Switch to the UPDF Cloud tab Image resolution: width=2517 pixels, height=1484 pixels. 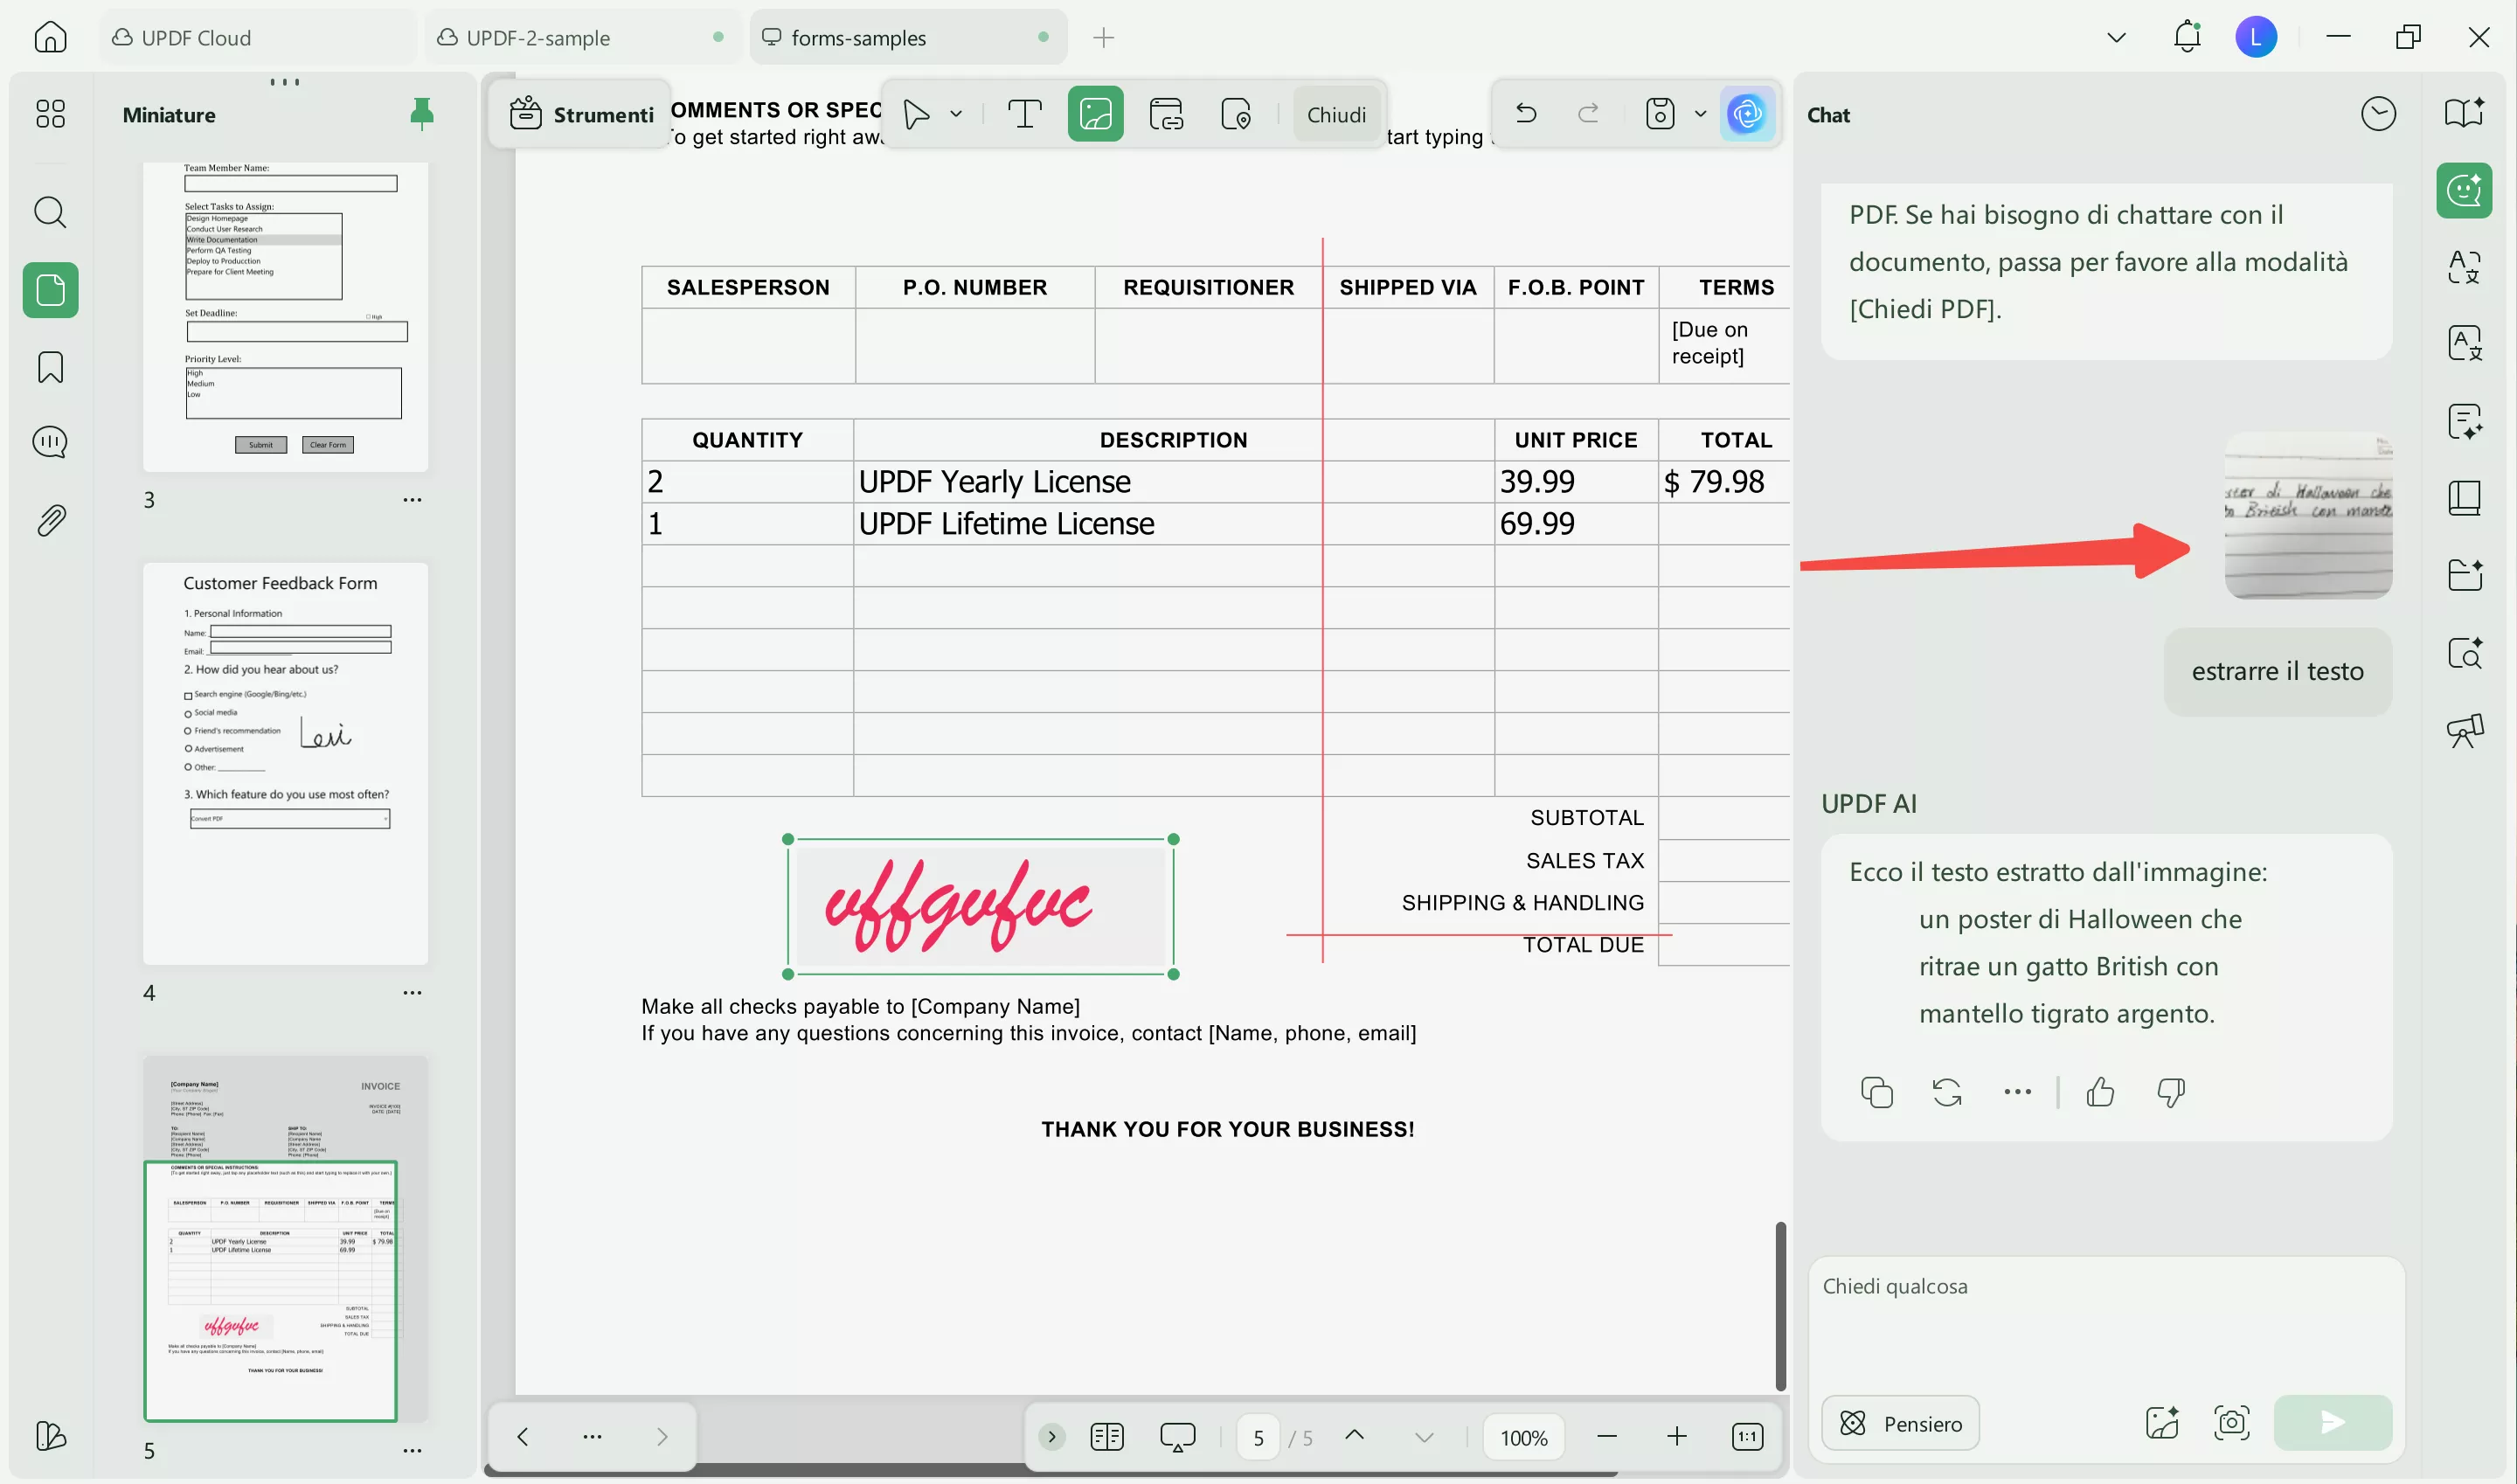[196, 38]
